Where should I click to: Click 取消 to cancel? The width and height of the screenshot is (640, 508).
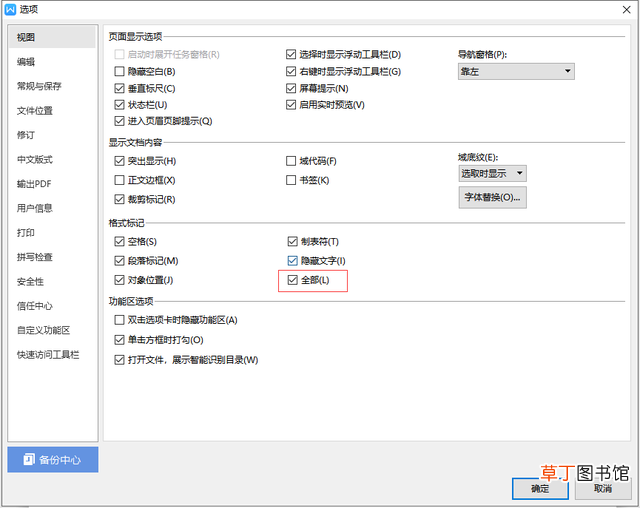tap(603, 488)
